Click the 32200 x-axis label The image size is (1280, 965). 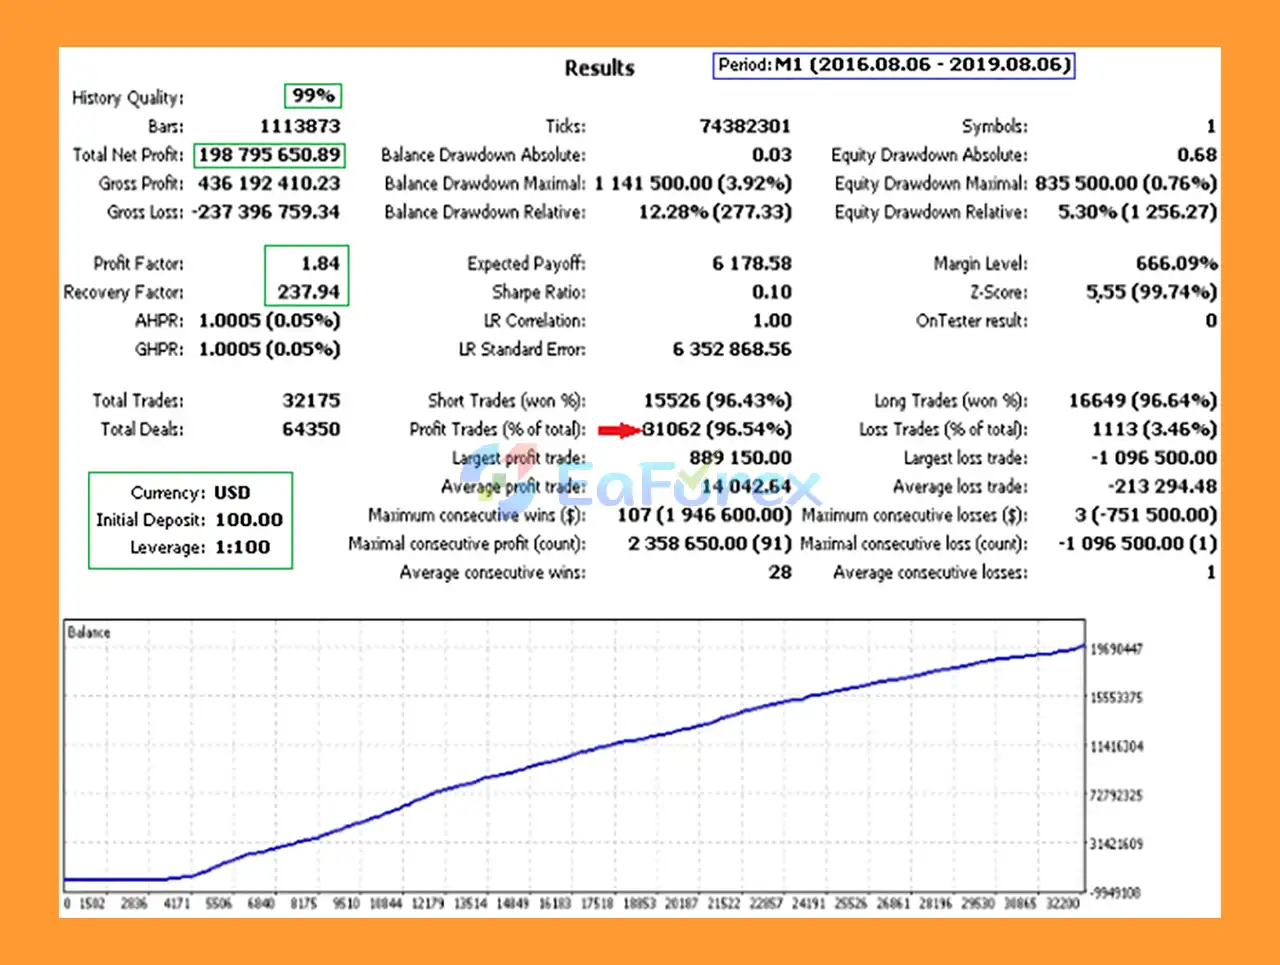(x=1062, y=903)
